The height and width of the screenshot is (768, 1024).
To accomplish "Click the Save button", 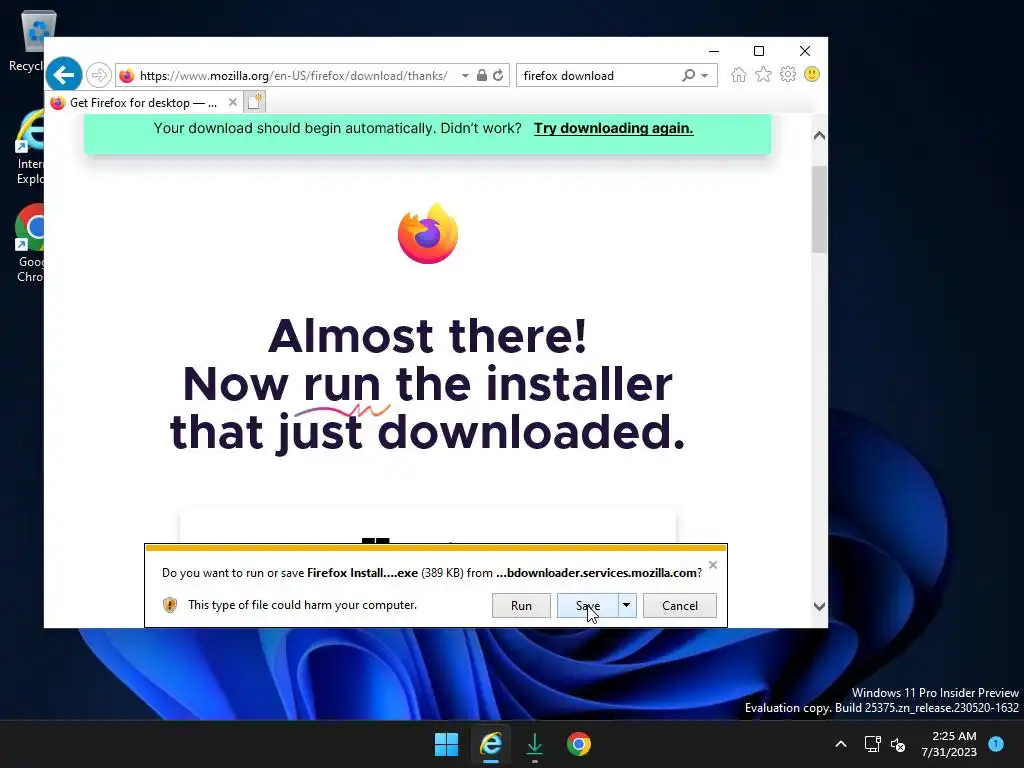I will click(x=587, y=605).
